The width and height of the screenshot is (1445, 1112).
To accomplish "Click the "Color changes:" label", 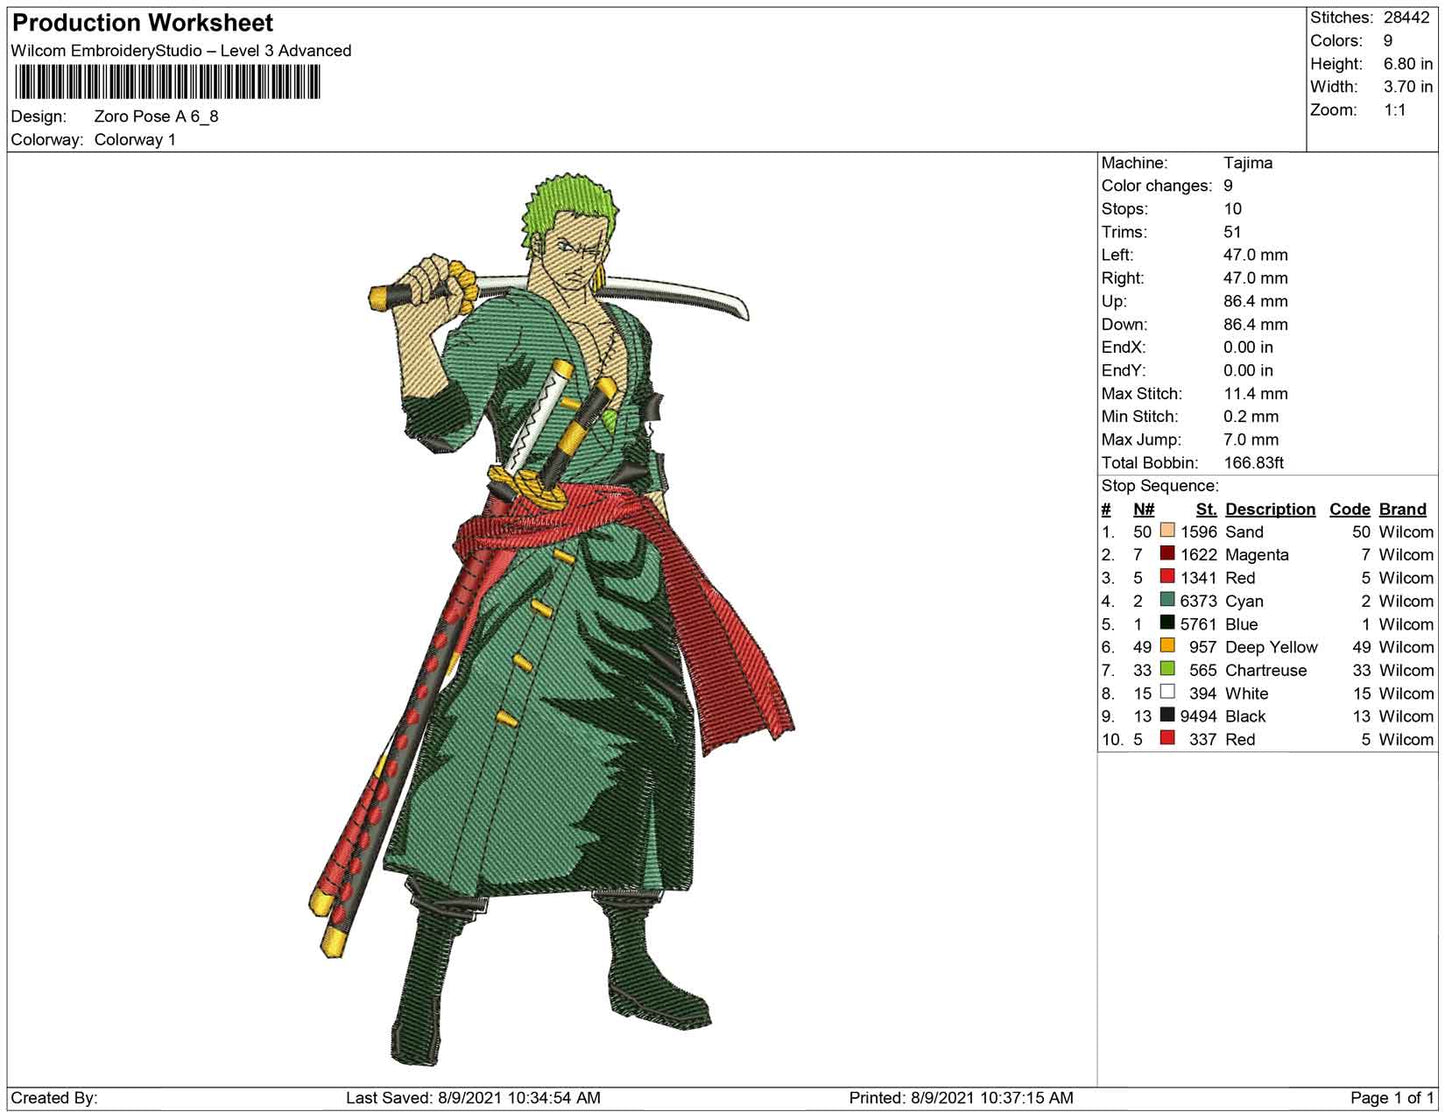I will click(1157, 186).
